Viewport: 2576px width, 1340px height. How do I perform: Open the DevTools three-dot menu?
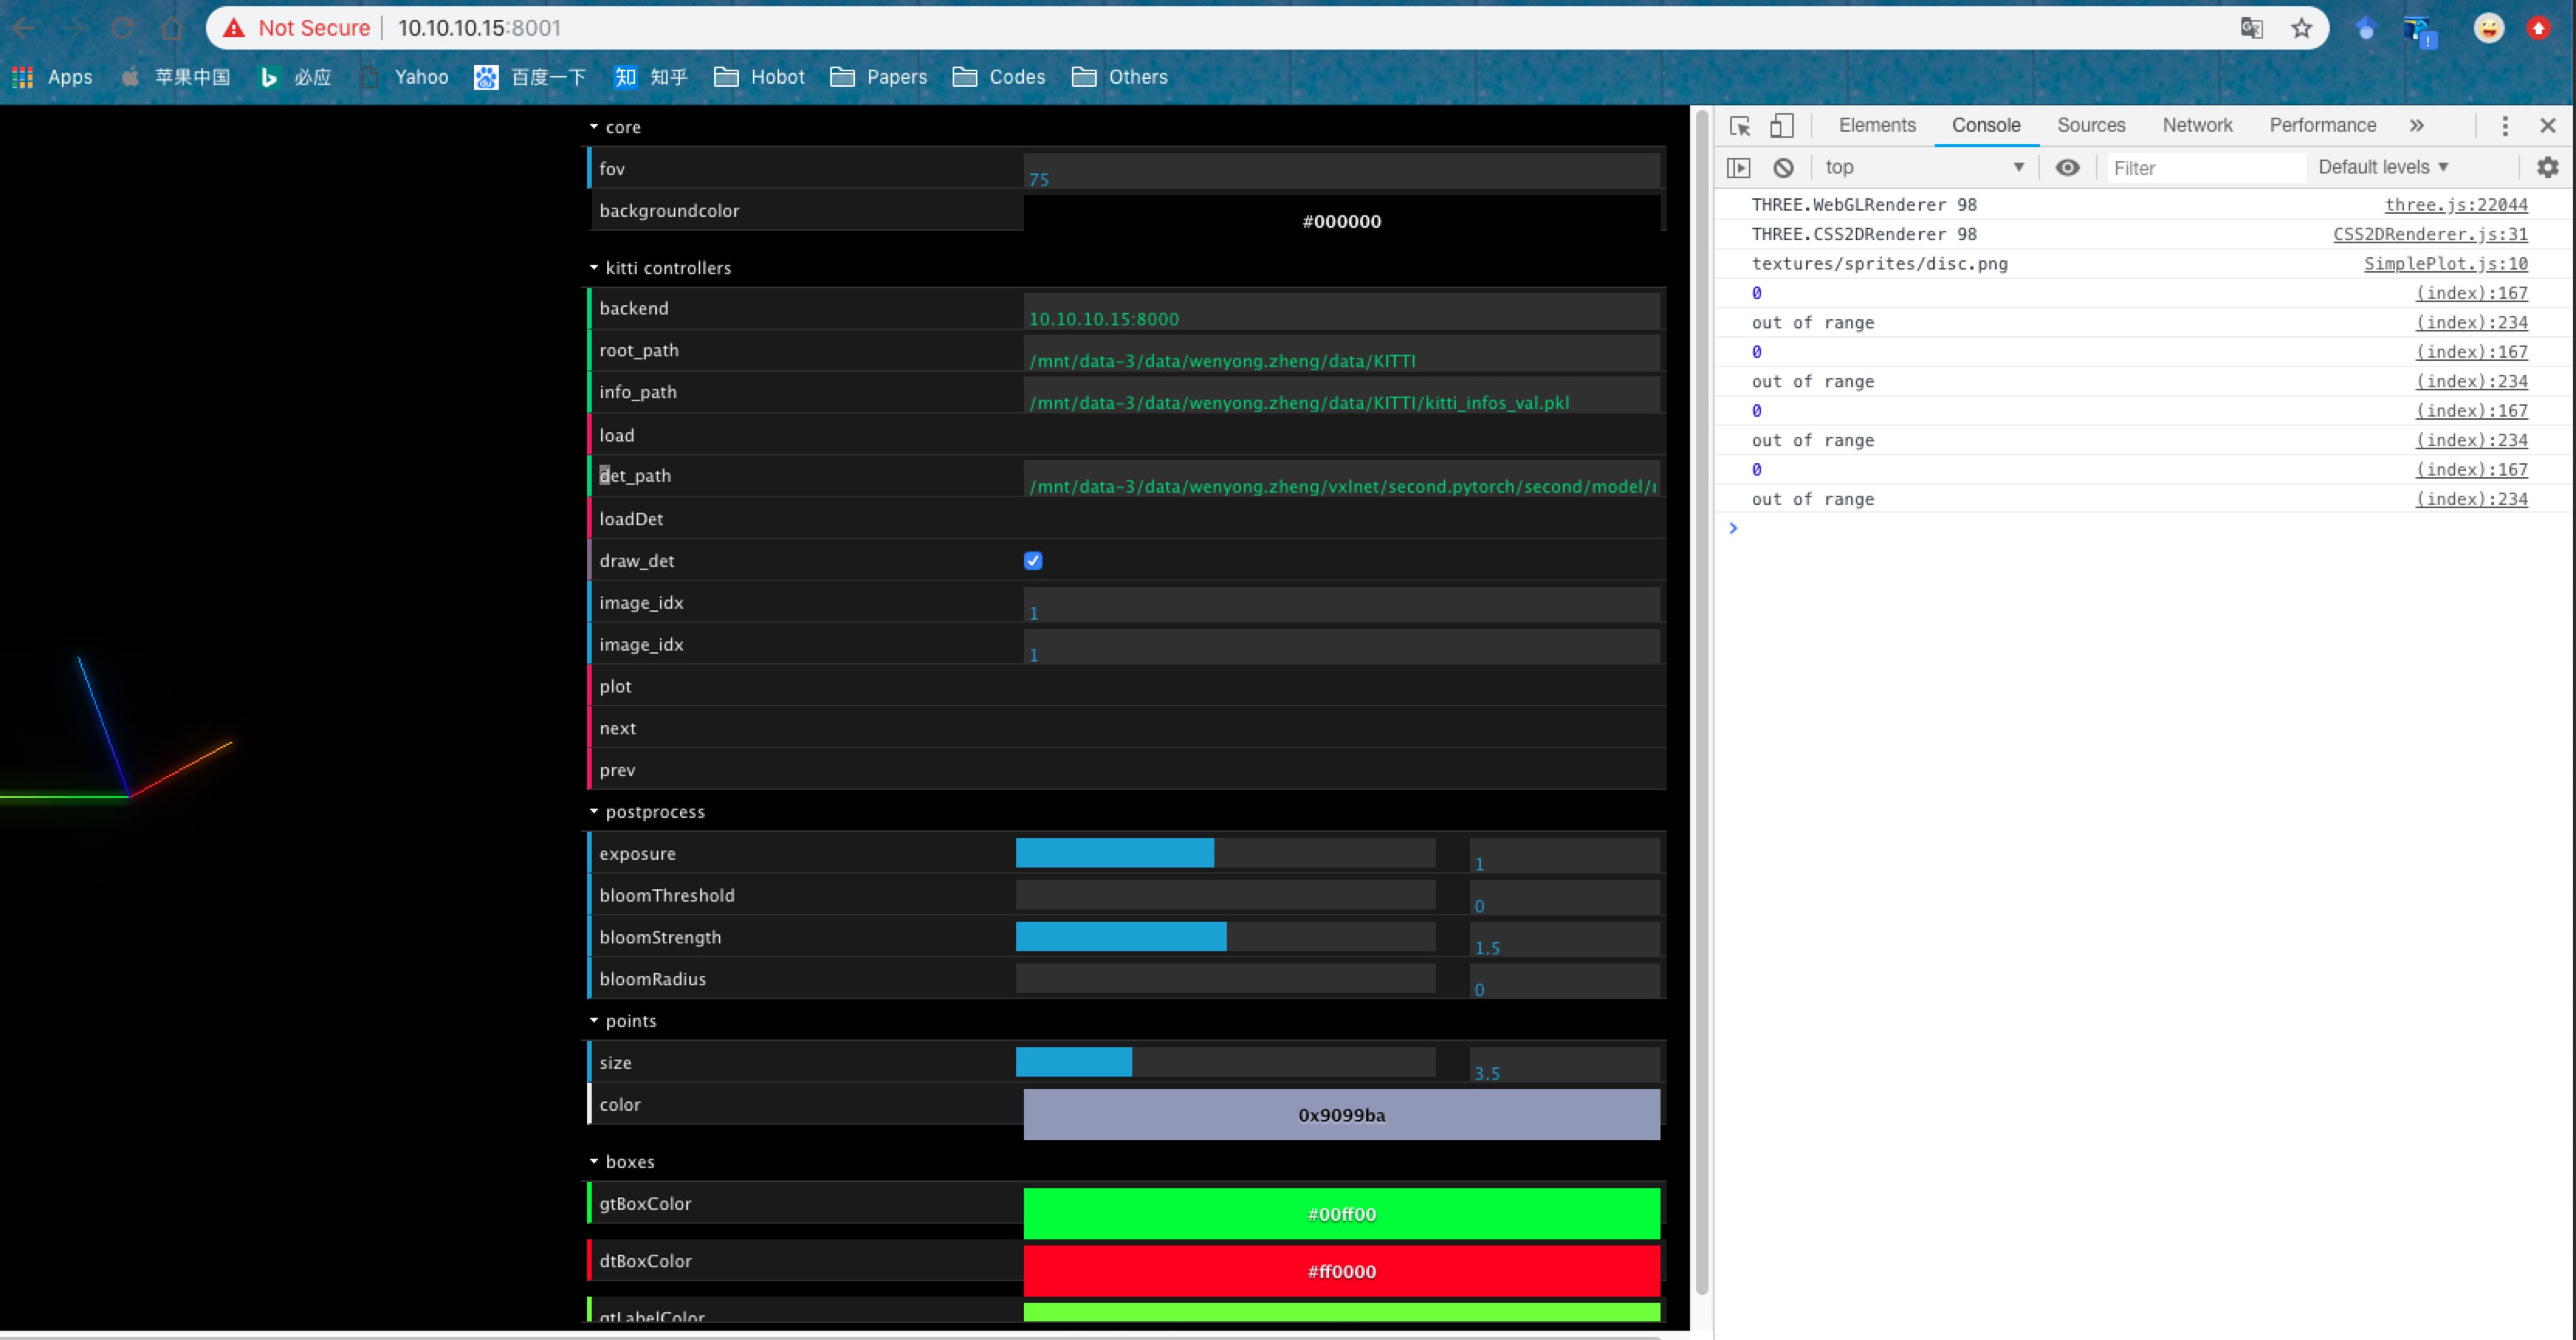(x=2506, y=125)
